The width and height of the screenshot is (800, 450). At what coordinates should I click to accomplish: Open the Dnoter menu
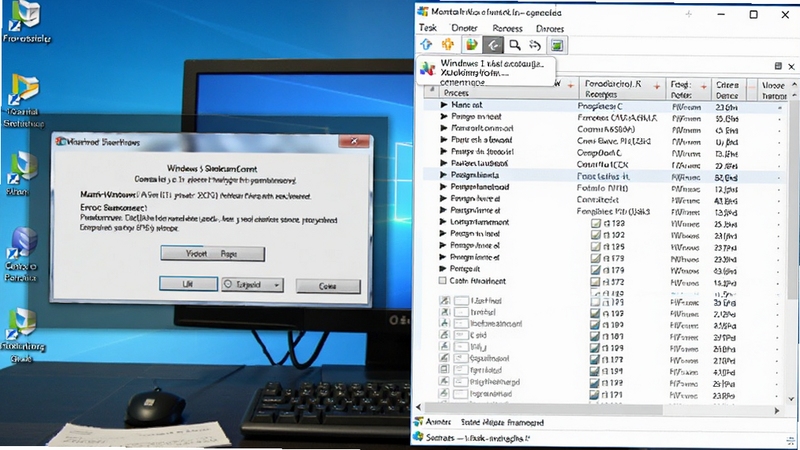click(464, 28)
